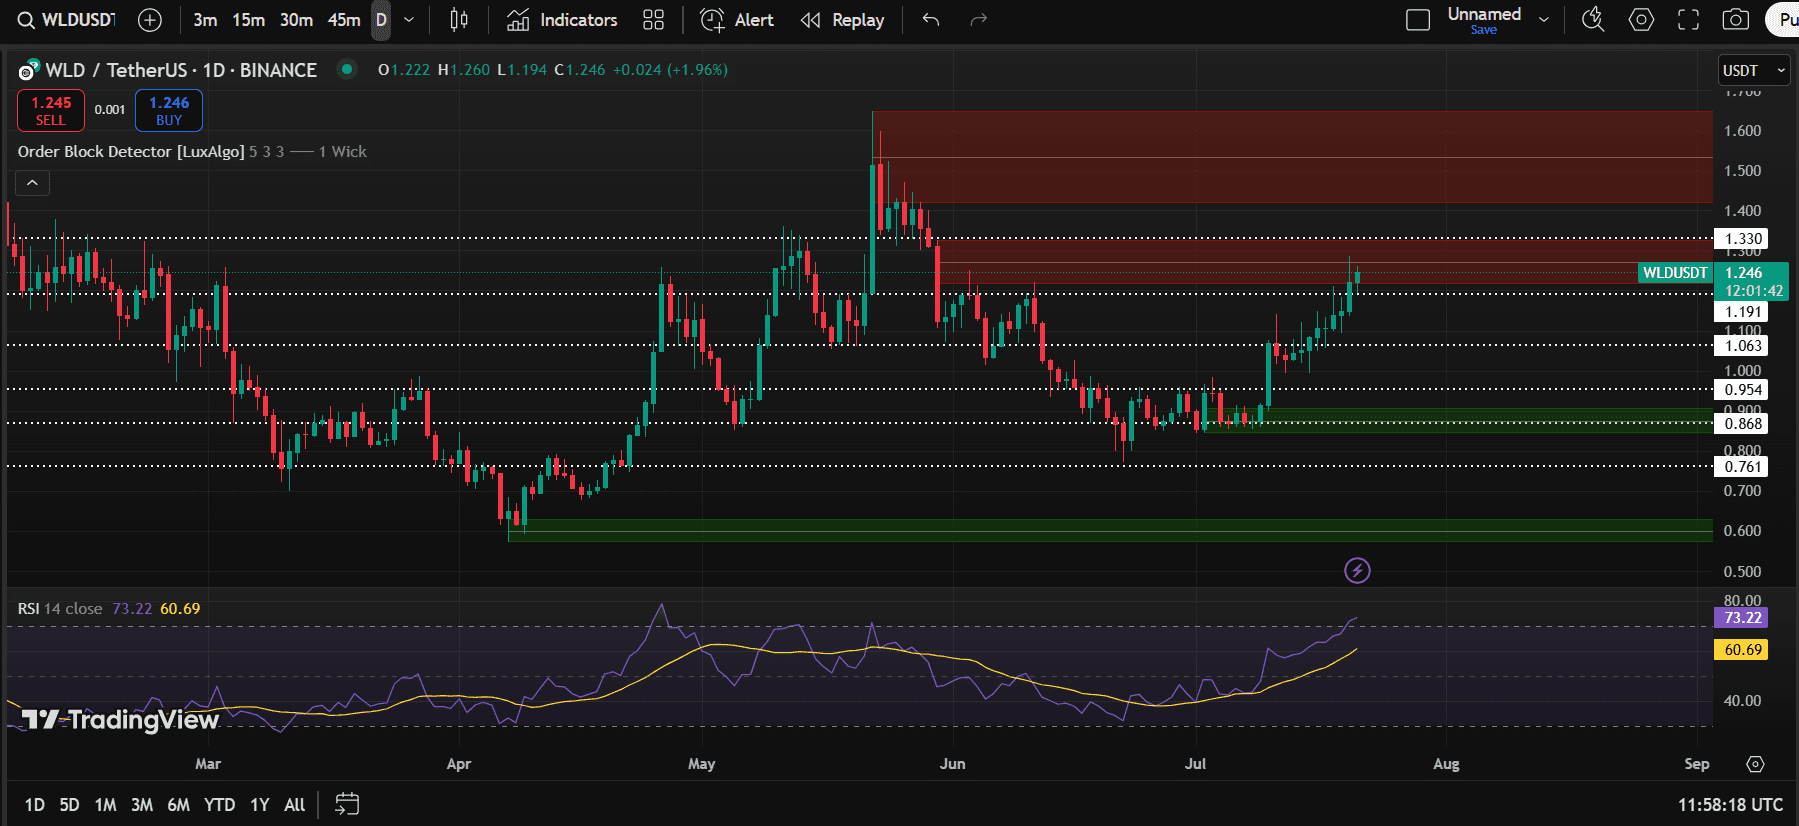Viewport: 1799px width, 826px height.
Task: Click the go to date calendar icon
Action: 347,804
